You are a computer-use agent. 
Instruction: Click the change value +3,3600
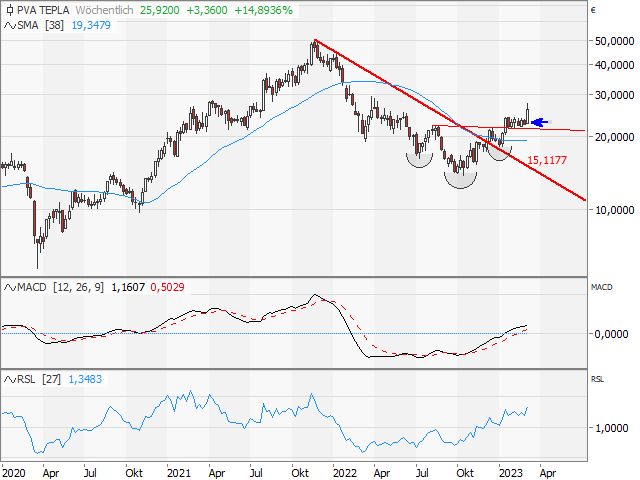click(207, 10)
